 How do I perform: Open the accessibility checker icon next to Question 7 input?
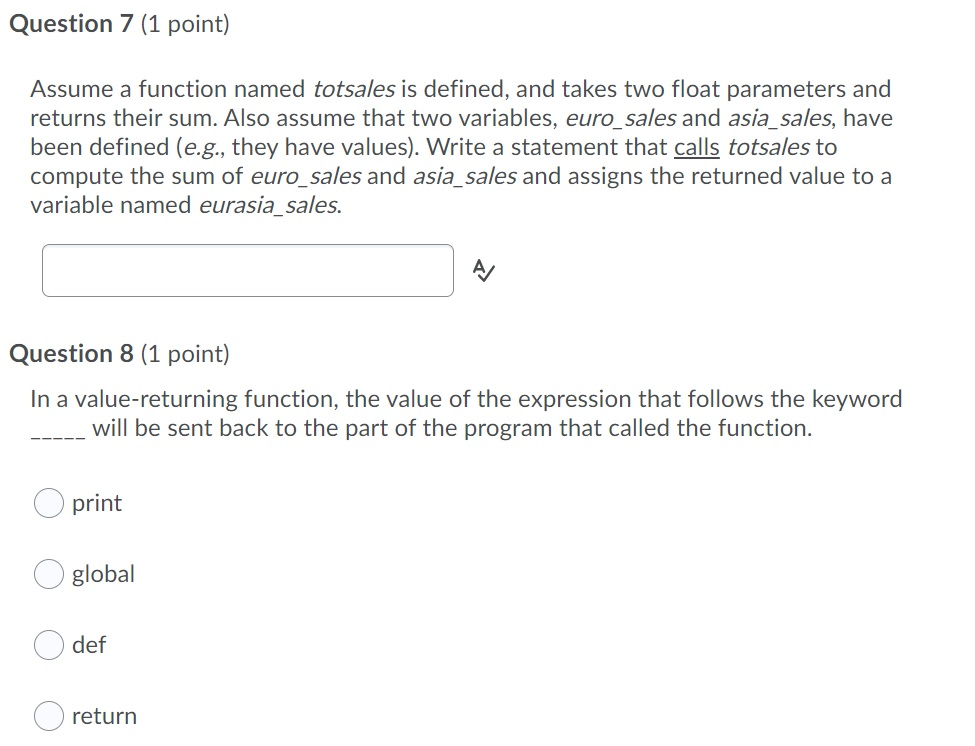[x=482, y=268]
